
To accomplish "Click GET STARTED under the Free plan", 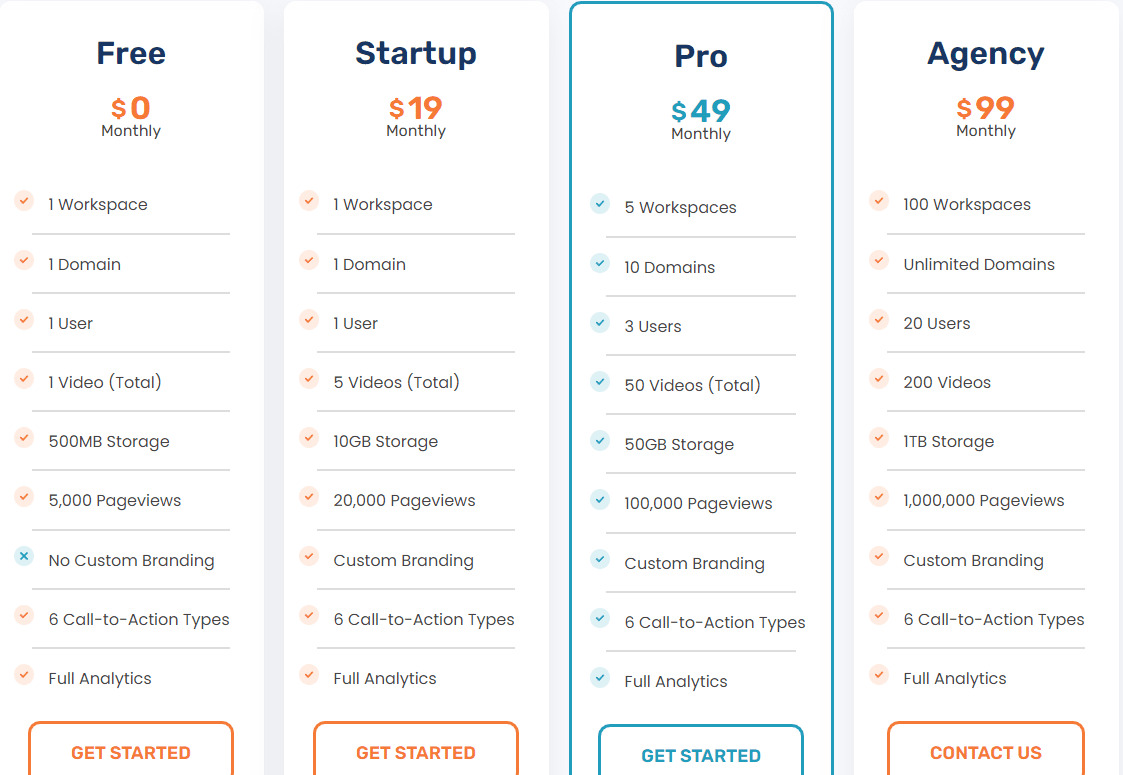I will pos(131,752).
